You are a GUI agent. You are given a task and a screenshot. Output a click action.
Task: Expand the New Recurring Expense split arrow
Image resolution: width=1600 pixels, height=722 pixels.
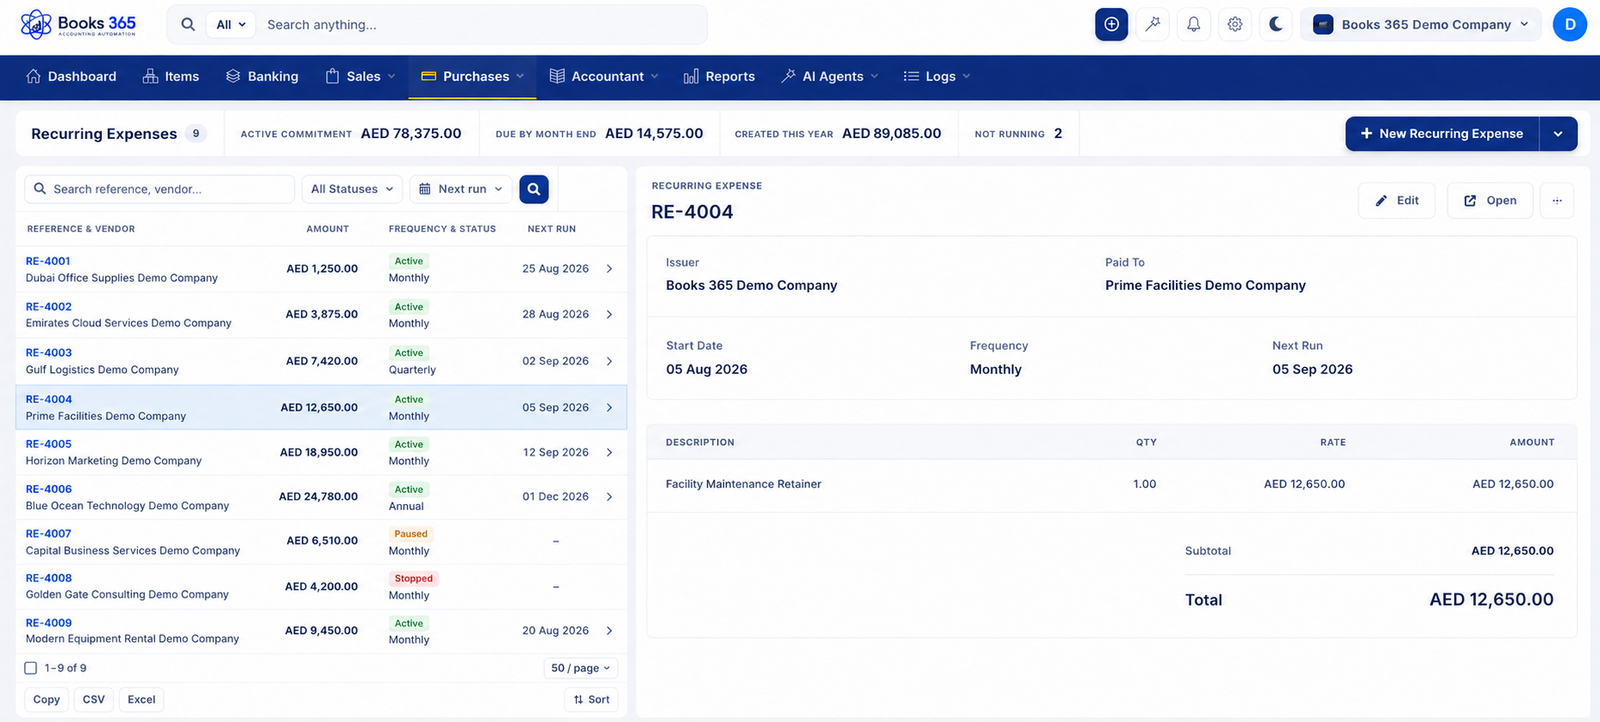[1558, 134]
